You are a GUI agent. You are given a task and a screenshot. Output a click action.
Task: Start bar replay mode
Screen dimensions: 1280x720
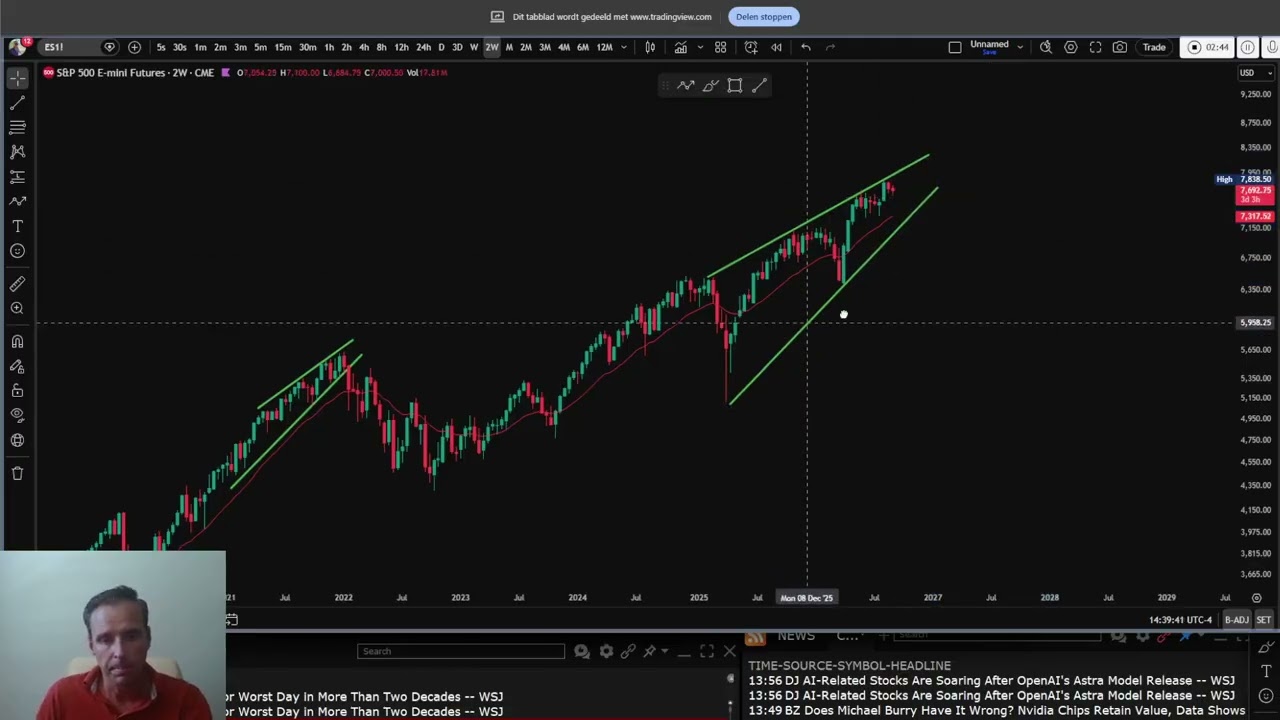(776, 47)
